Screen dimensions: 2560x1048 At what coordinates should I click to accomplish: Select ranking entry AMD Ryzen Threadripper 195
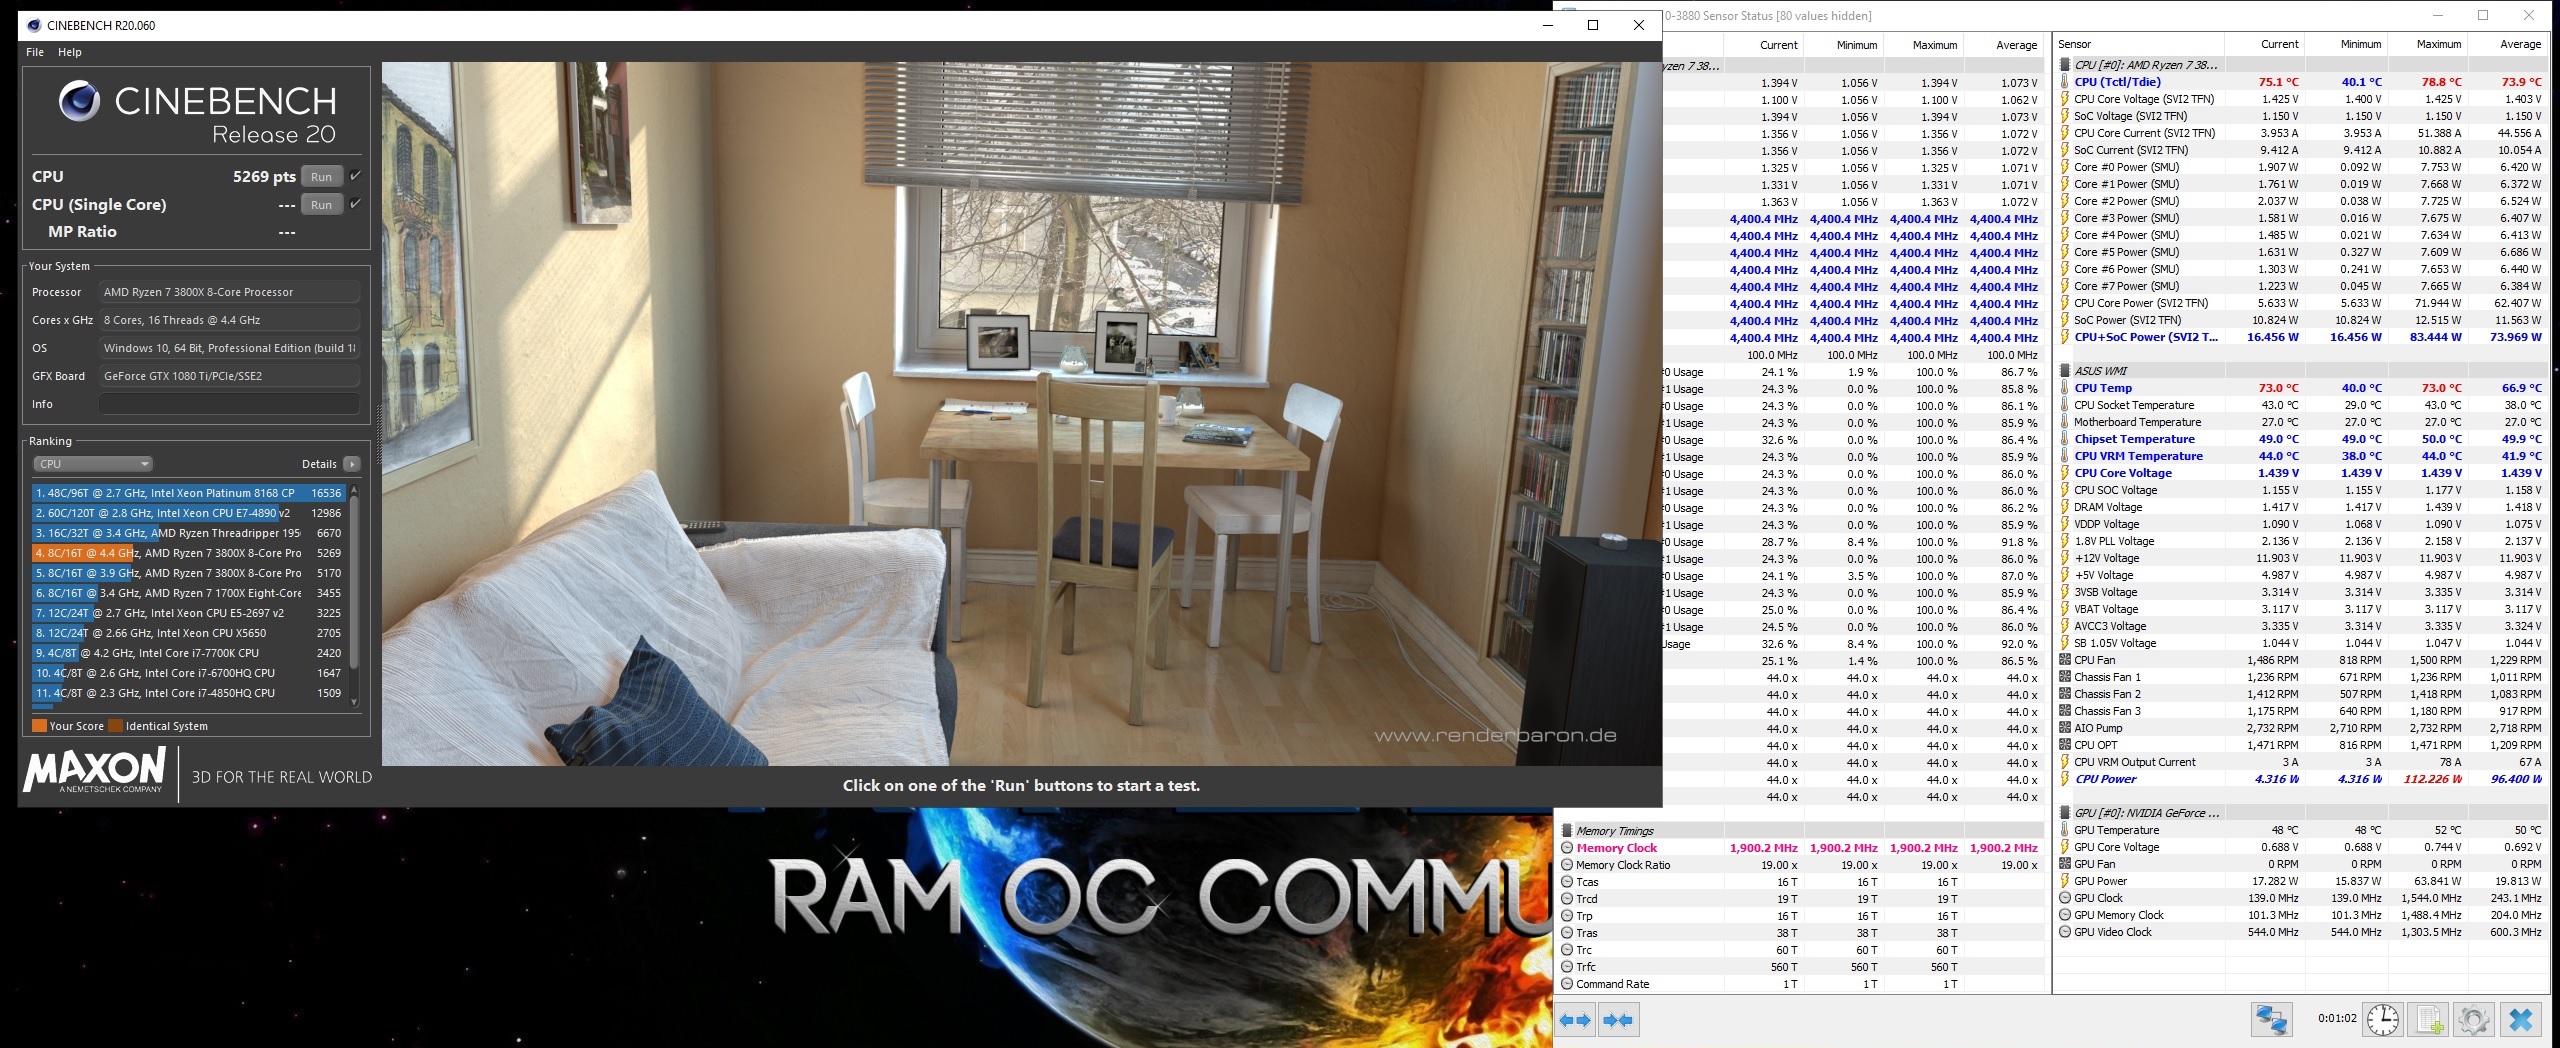(188, 533)
